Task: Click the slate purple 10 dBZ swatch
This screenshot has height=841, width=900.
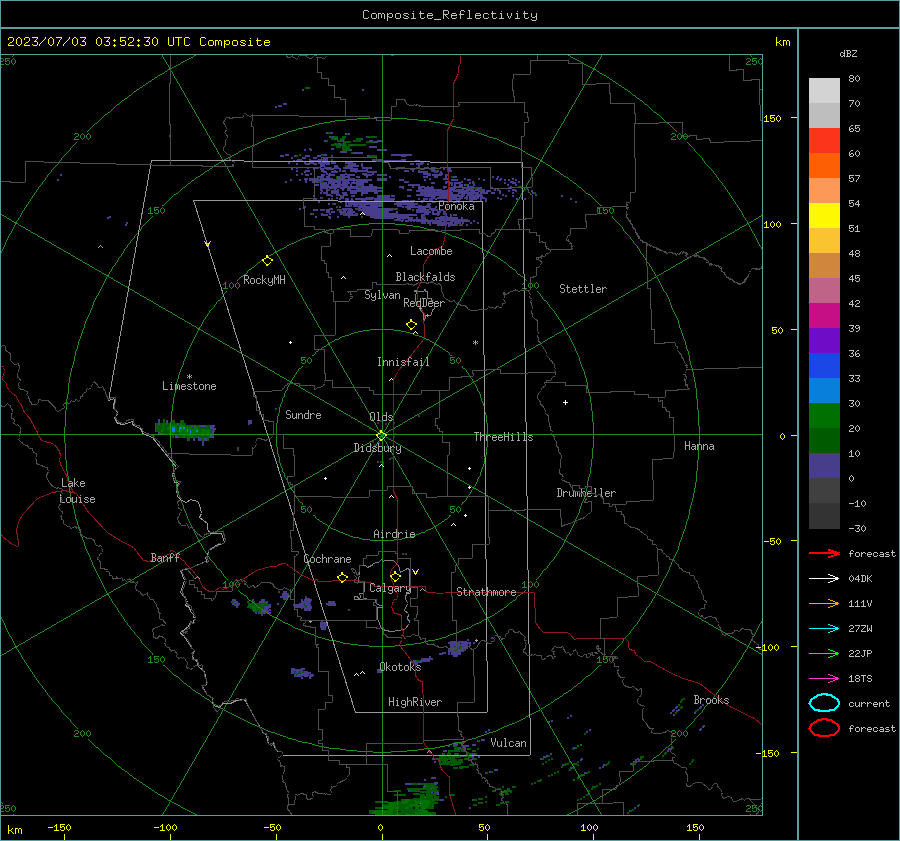Action: click(824, 466)
